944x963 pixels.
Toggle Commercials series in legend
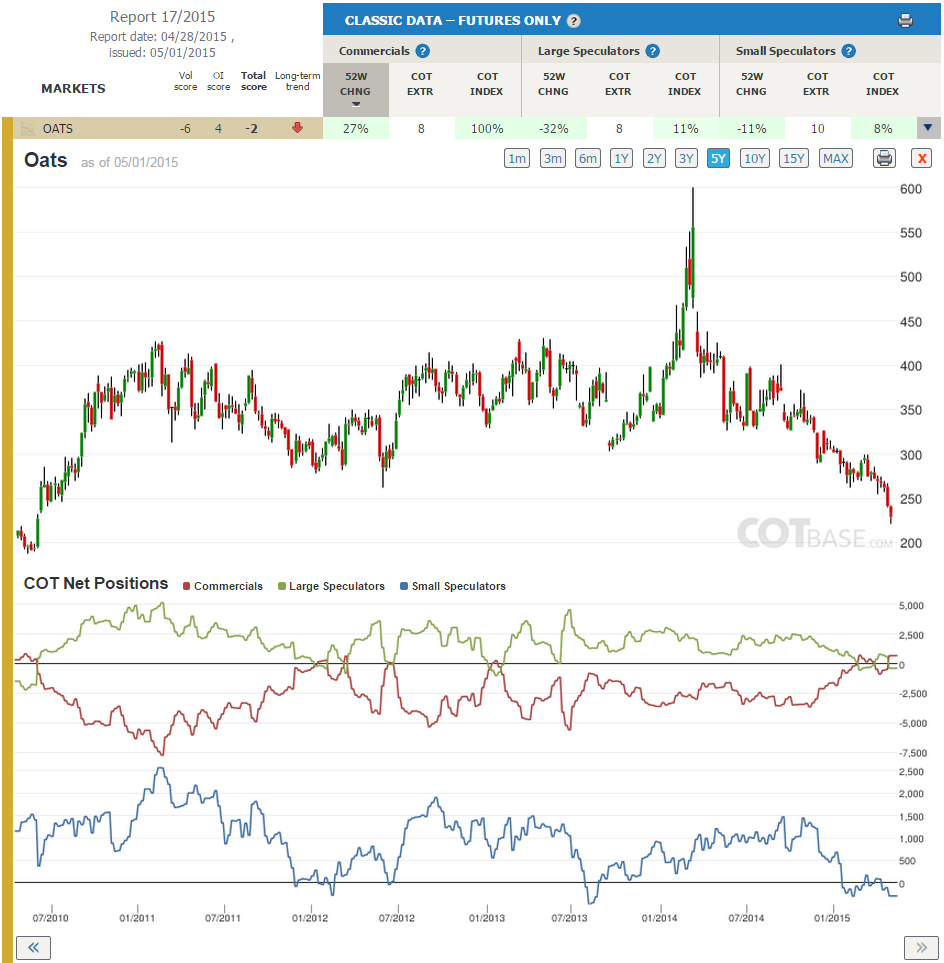[x=223, y=586]
